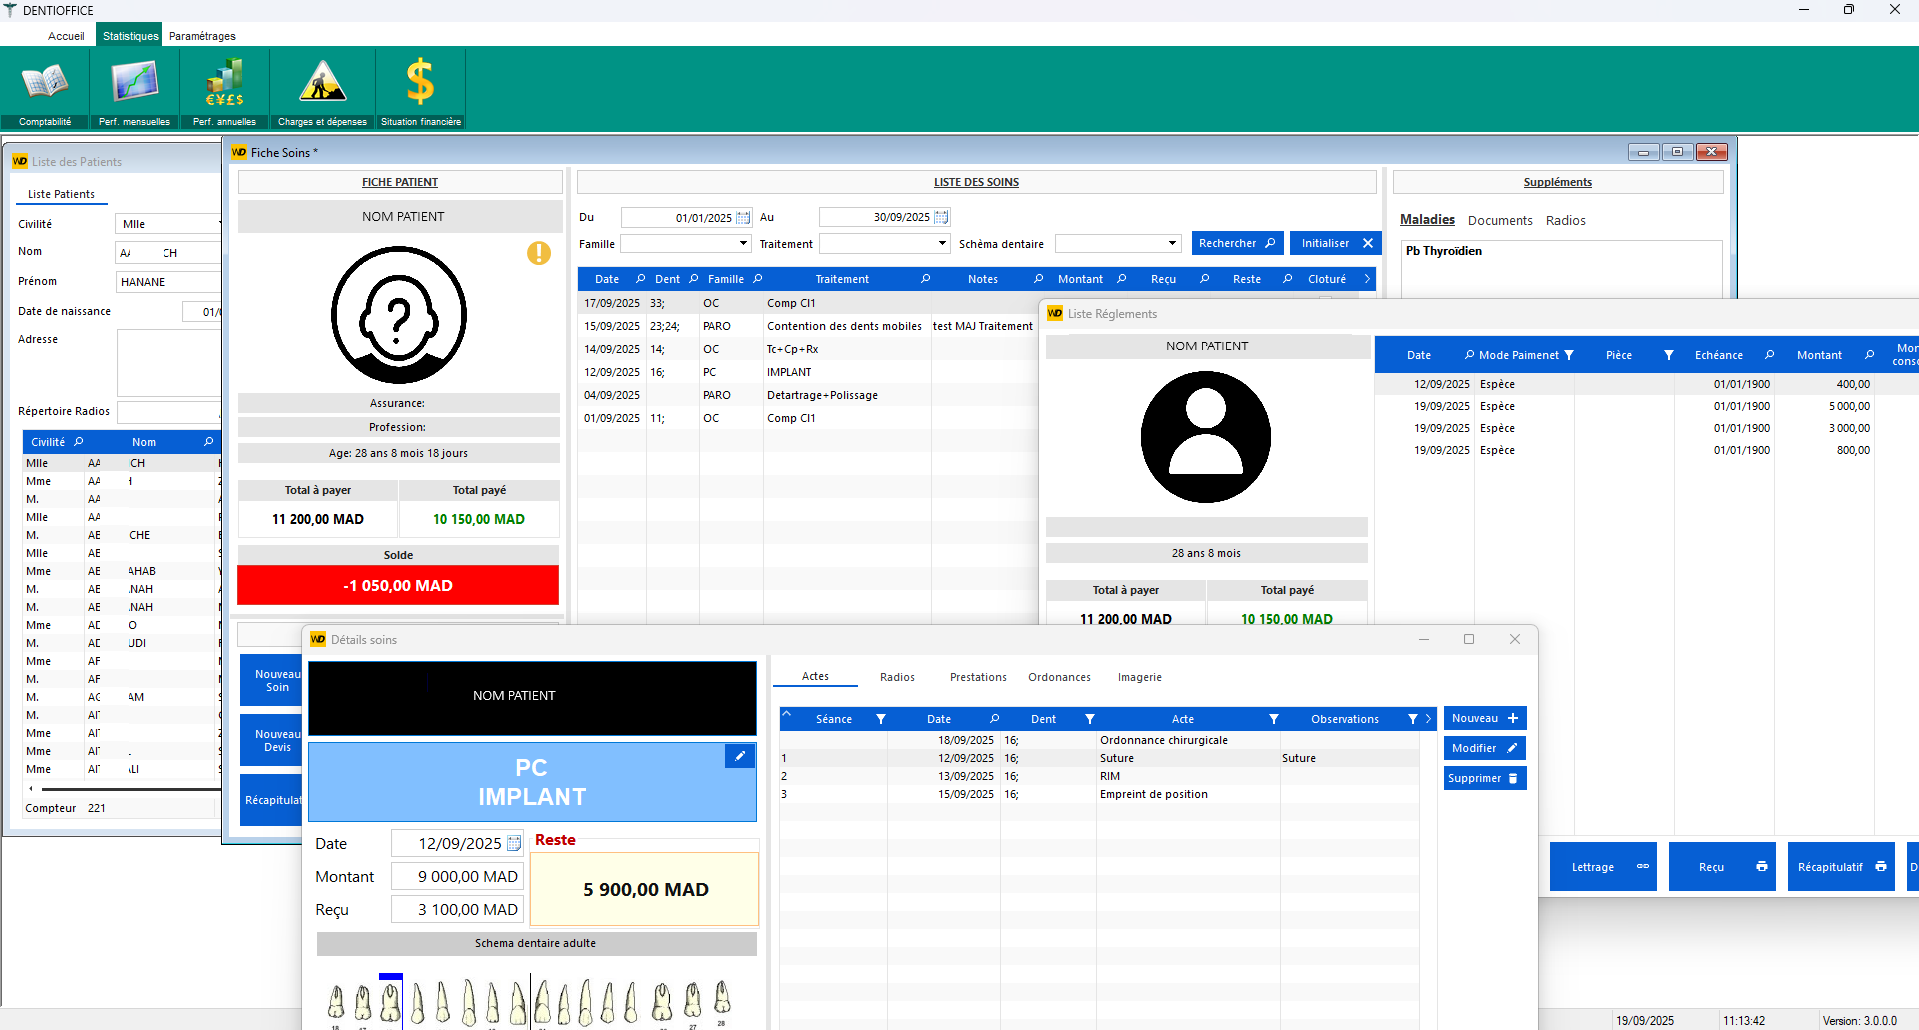The image size is (1919, 1030).
Task: Expand the Famille dropdown
Action: (x=743, y=244)
